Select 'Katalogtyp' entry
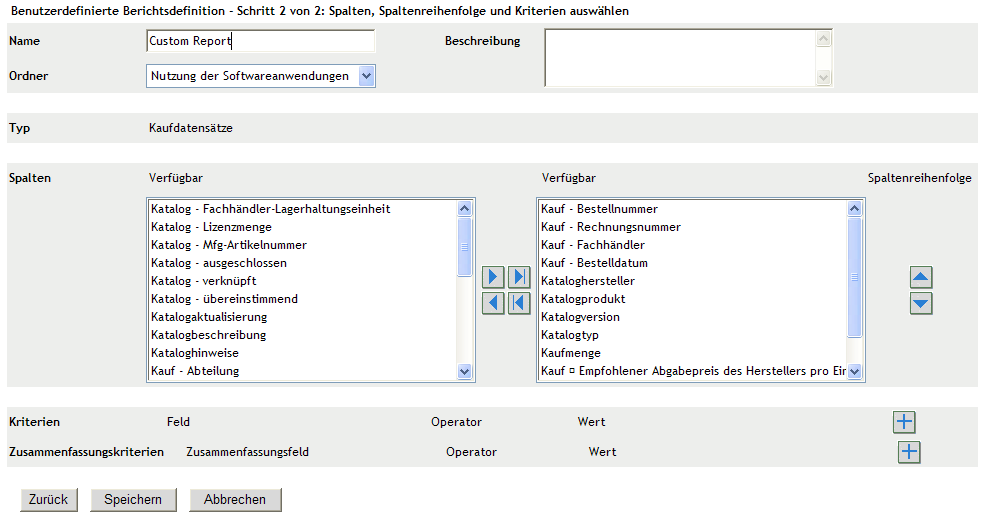The image size is (985, 525). pyautogui.click(x=694, y=335)
